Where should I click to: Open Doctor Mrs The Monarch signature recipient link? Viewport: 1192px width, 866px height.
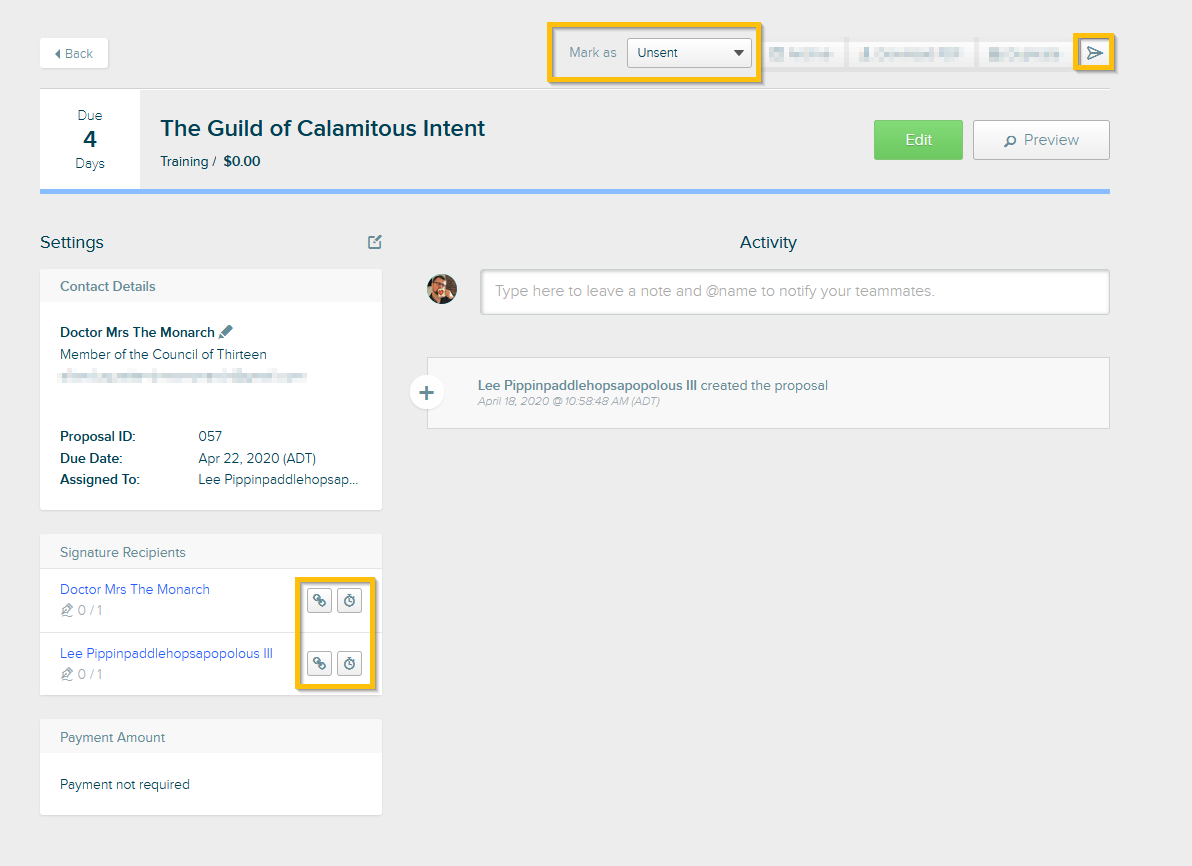click(135, 589)
